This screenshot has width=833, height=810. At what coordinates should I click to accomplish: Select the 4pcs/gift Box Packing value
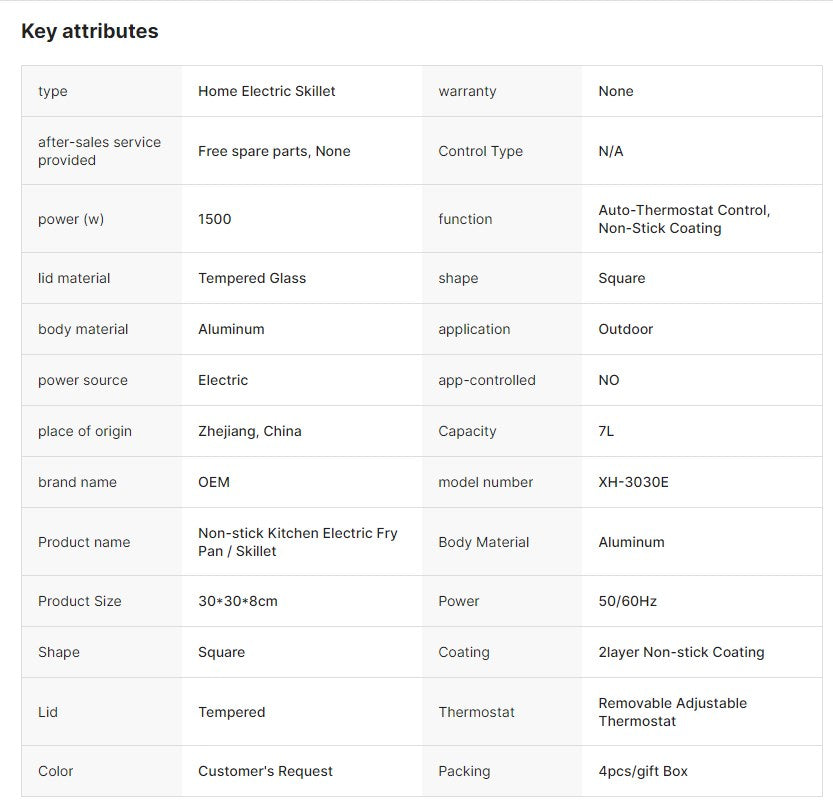point(643,771)
